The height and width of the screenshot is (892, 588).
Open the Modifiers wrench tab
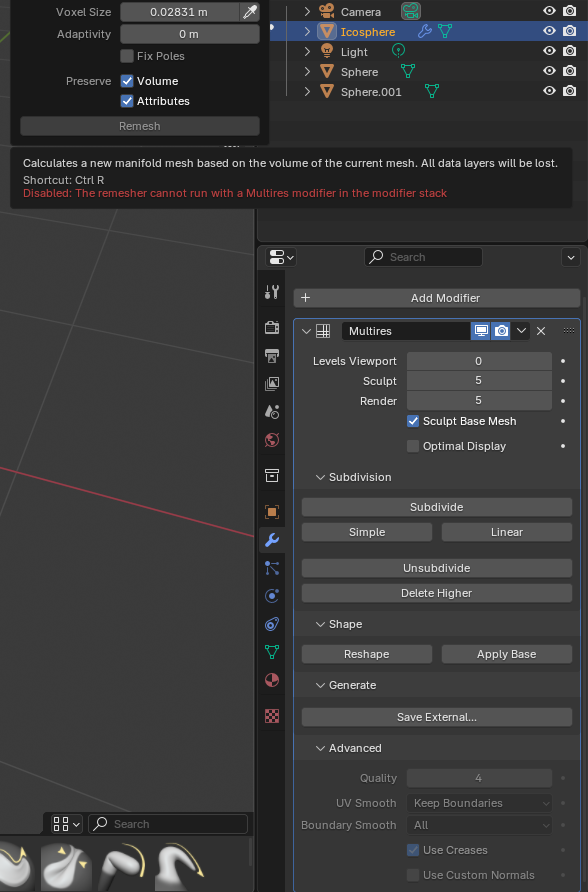pyautogui.click(x=272, y=540)
